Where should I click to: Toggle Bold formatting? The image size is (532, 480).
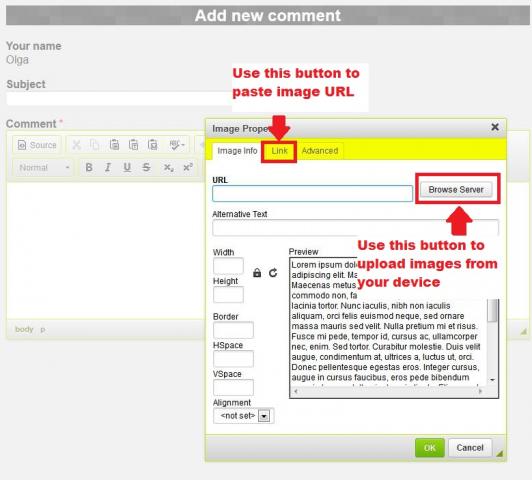[89, 168]
